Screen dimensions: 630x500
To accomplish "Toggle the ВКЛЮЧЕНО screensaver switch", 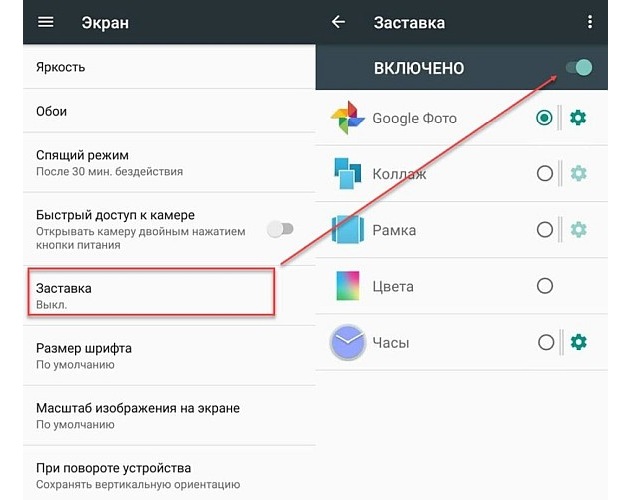I will click(579, 68).
